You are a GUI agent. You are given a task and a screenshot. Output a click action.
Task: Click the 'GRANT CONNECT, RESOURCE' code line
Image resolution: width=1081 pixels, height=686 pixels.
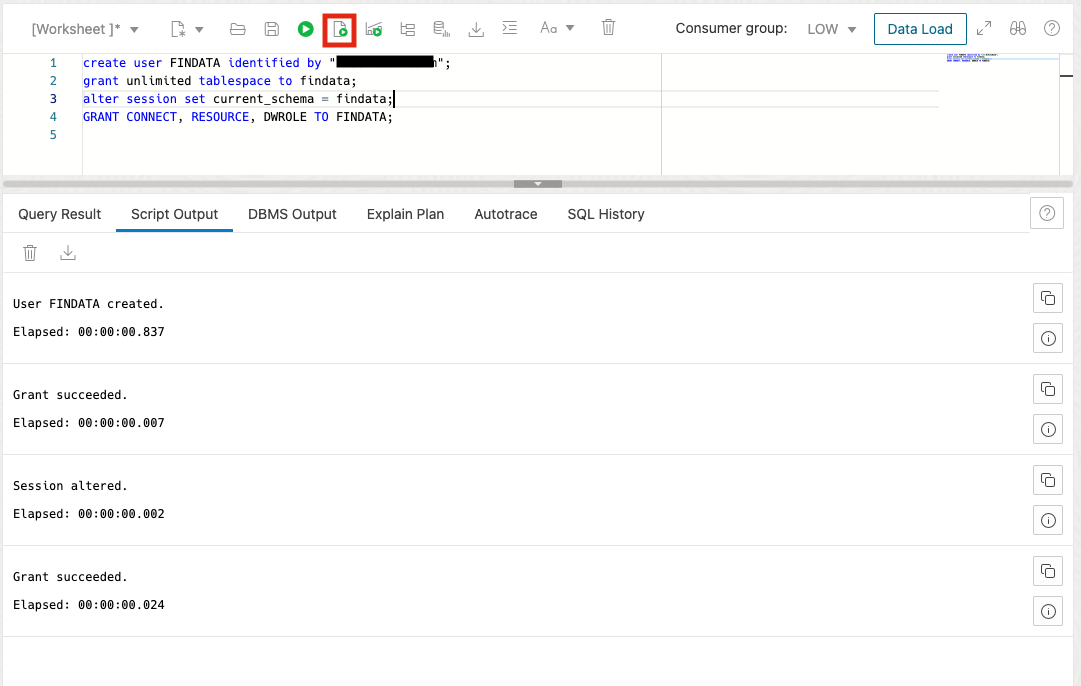238,117
